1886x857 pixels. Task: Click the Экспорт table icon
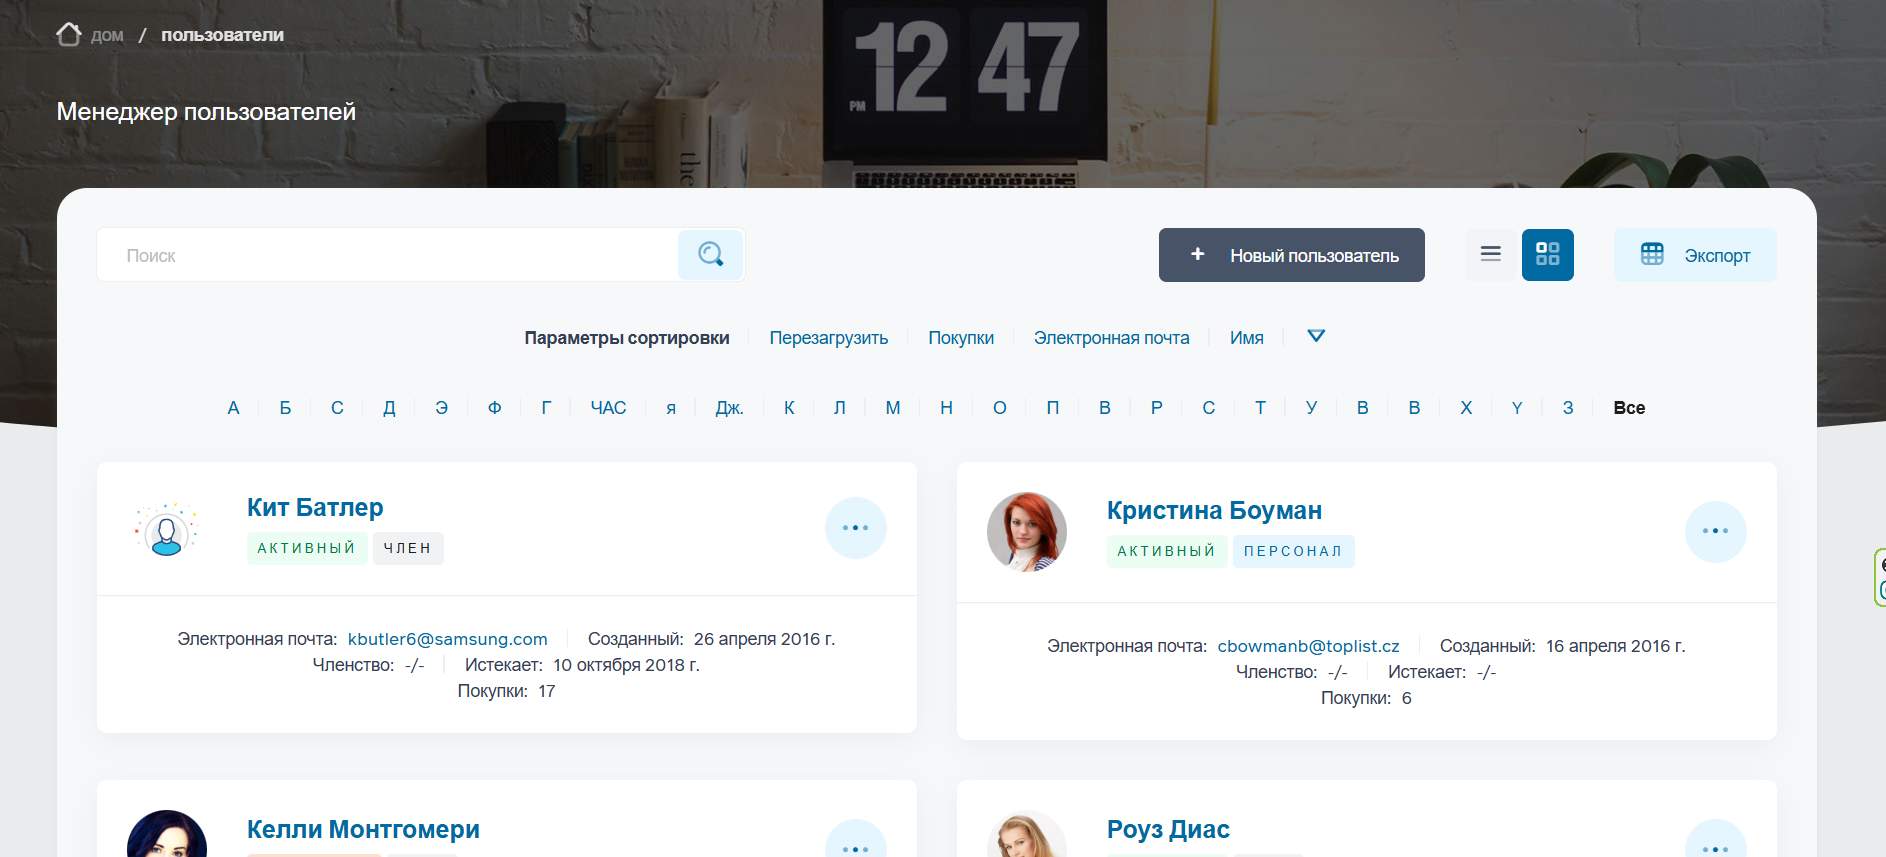[1652, 254]
